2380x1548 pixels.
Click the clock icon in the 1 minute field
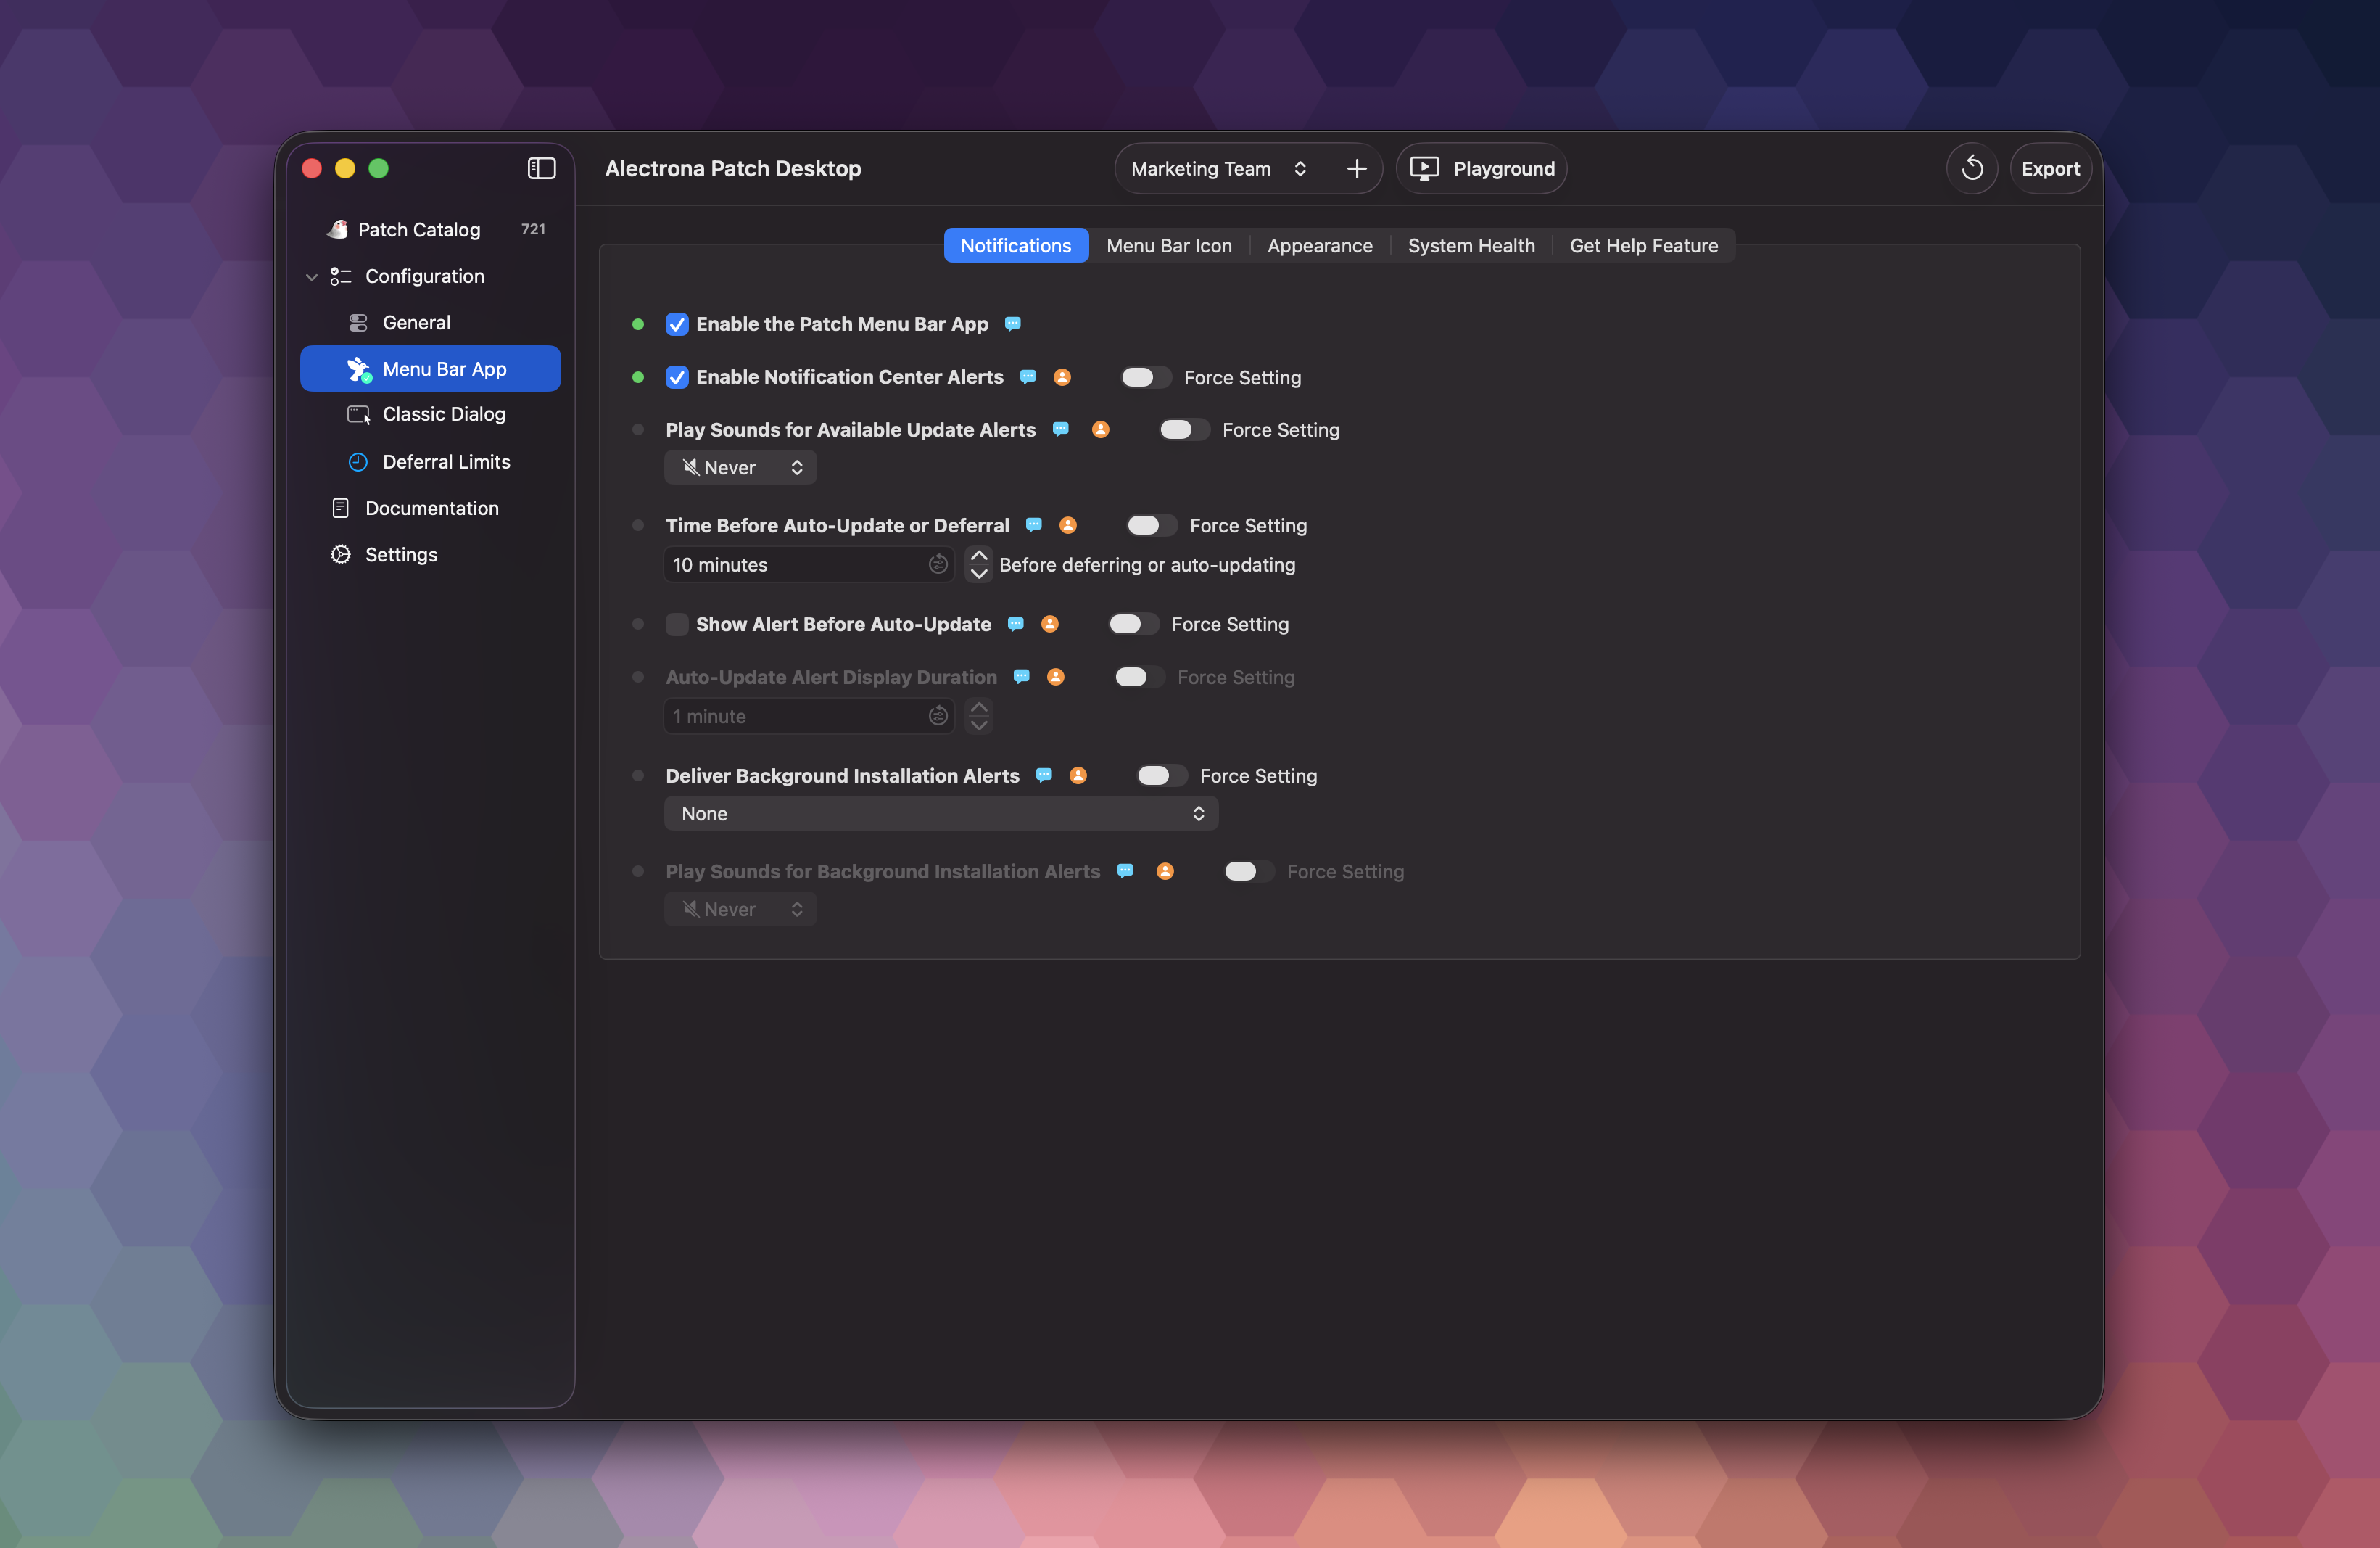tap(937, 716)
